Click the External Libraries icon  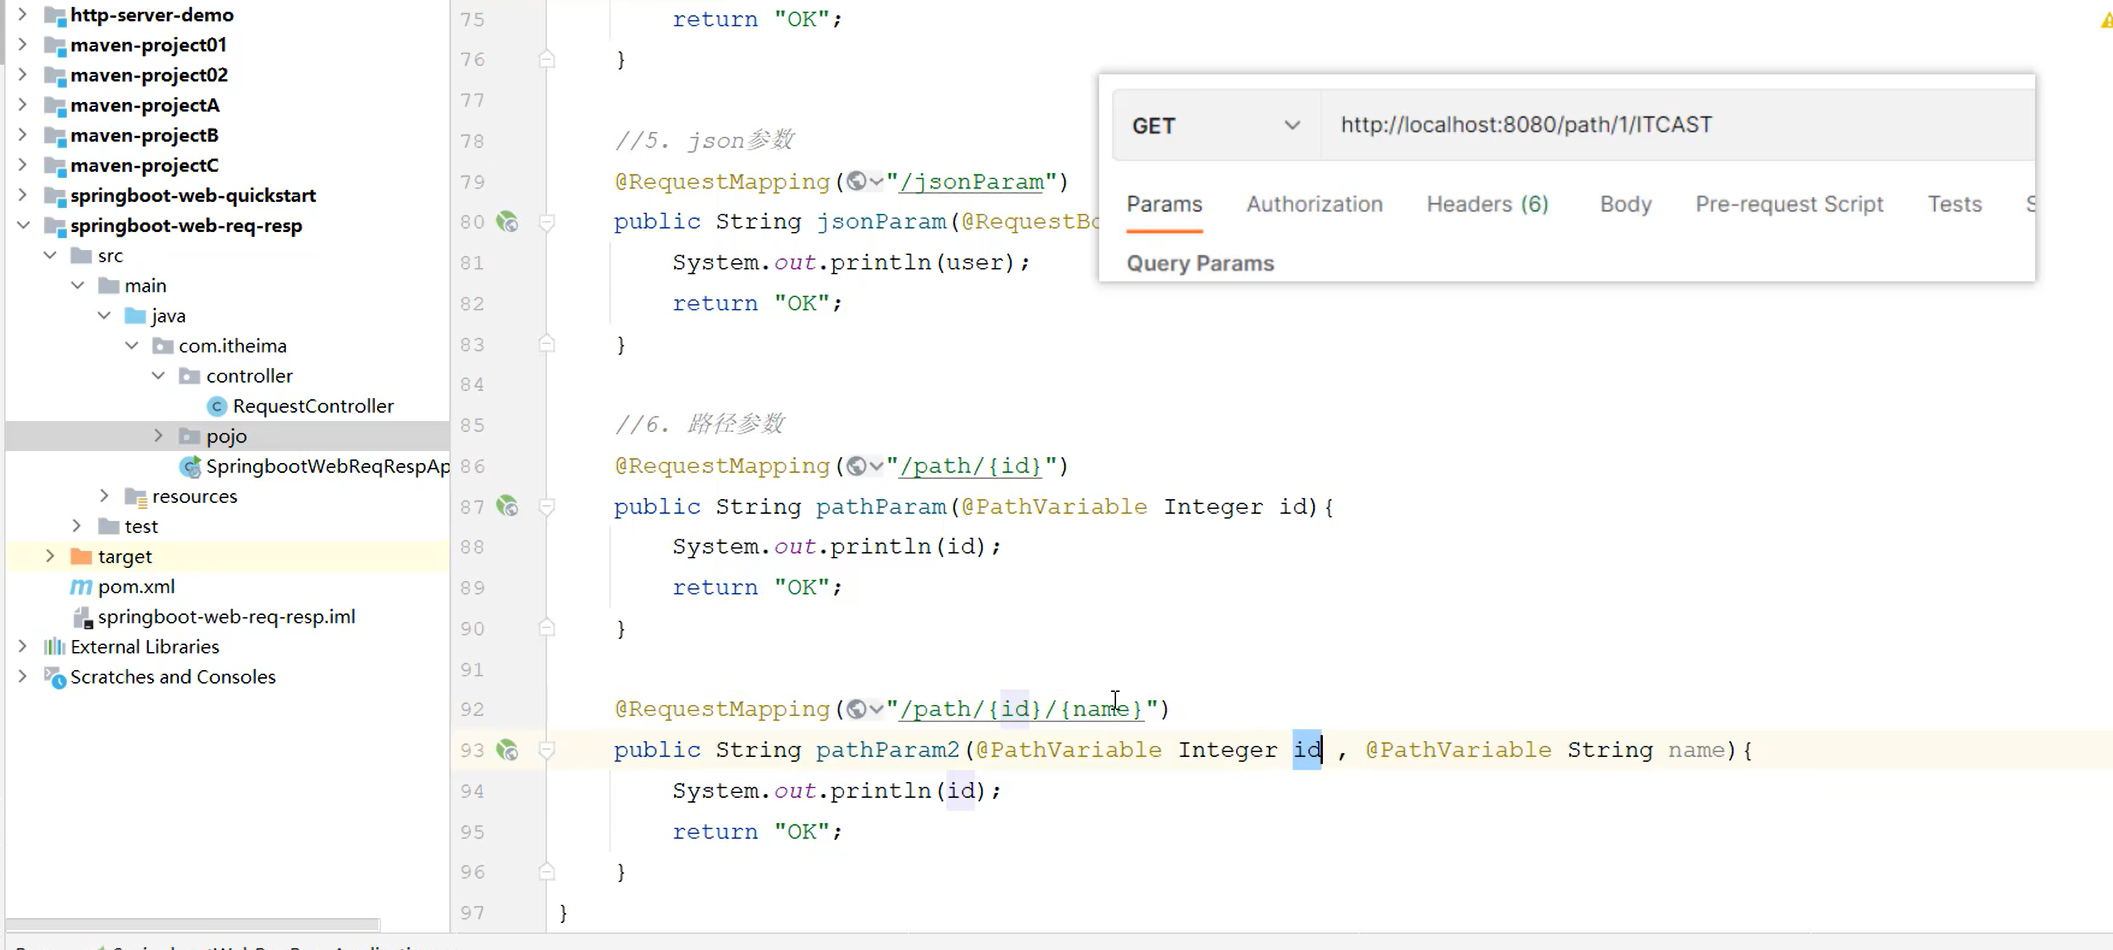click(55, 647)
